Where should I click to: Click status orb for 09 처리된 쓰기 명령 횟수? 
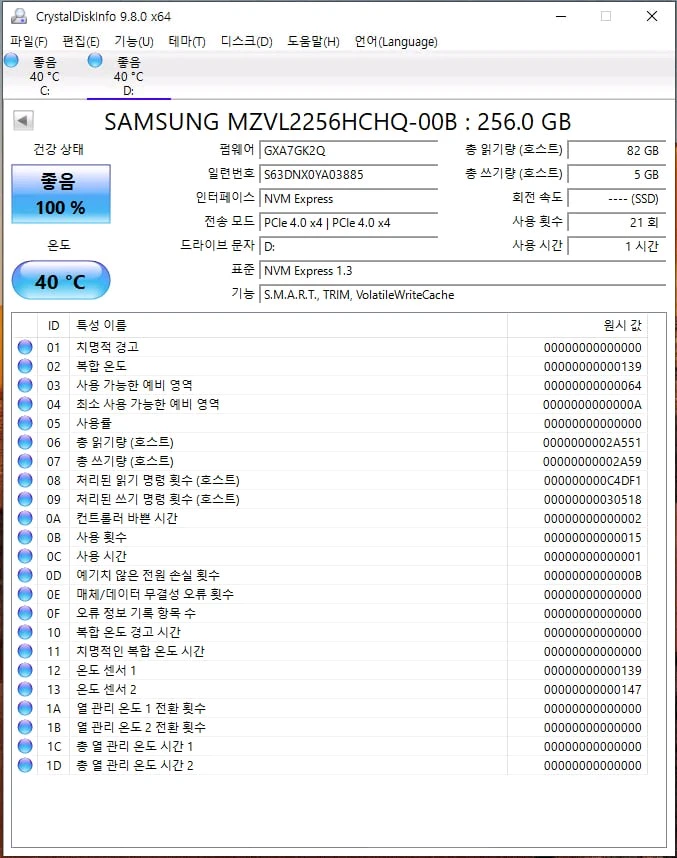(25, 499)
